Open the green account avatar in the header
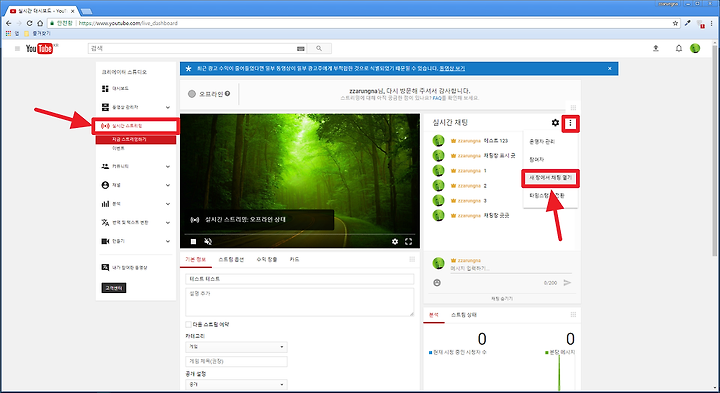 (695, 48)
